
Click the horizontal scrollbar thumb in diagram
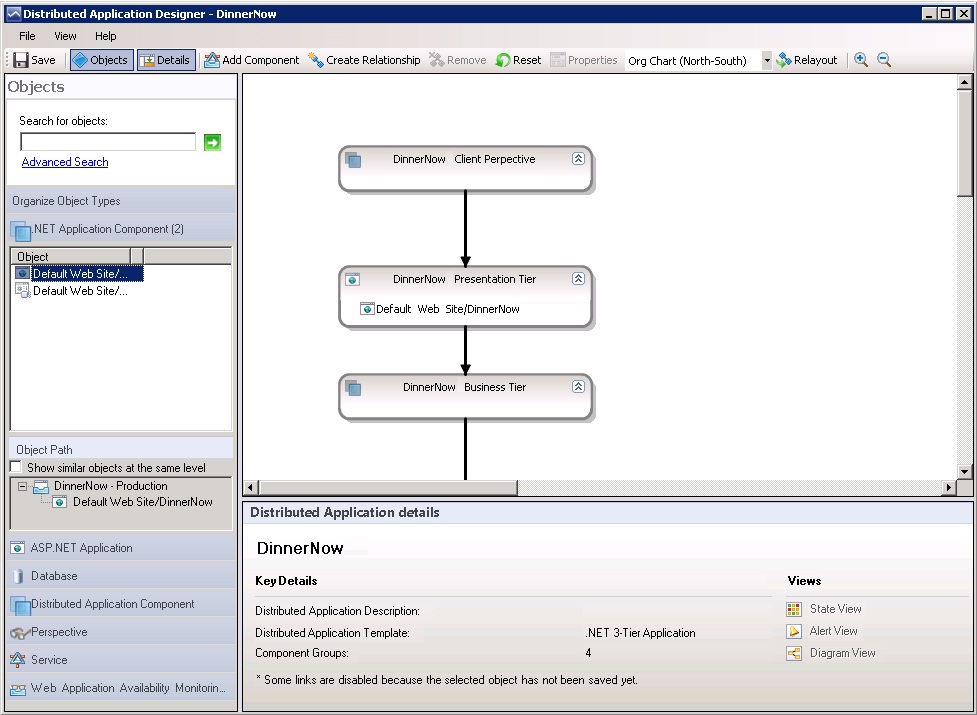coord(388,487)
